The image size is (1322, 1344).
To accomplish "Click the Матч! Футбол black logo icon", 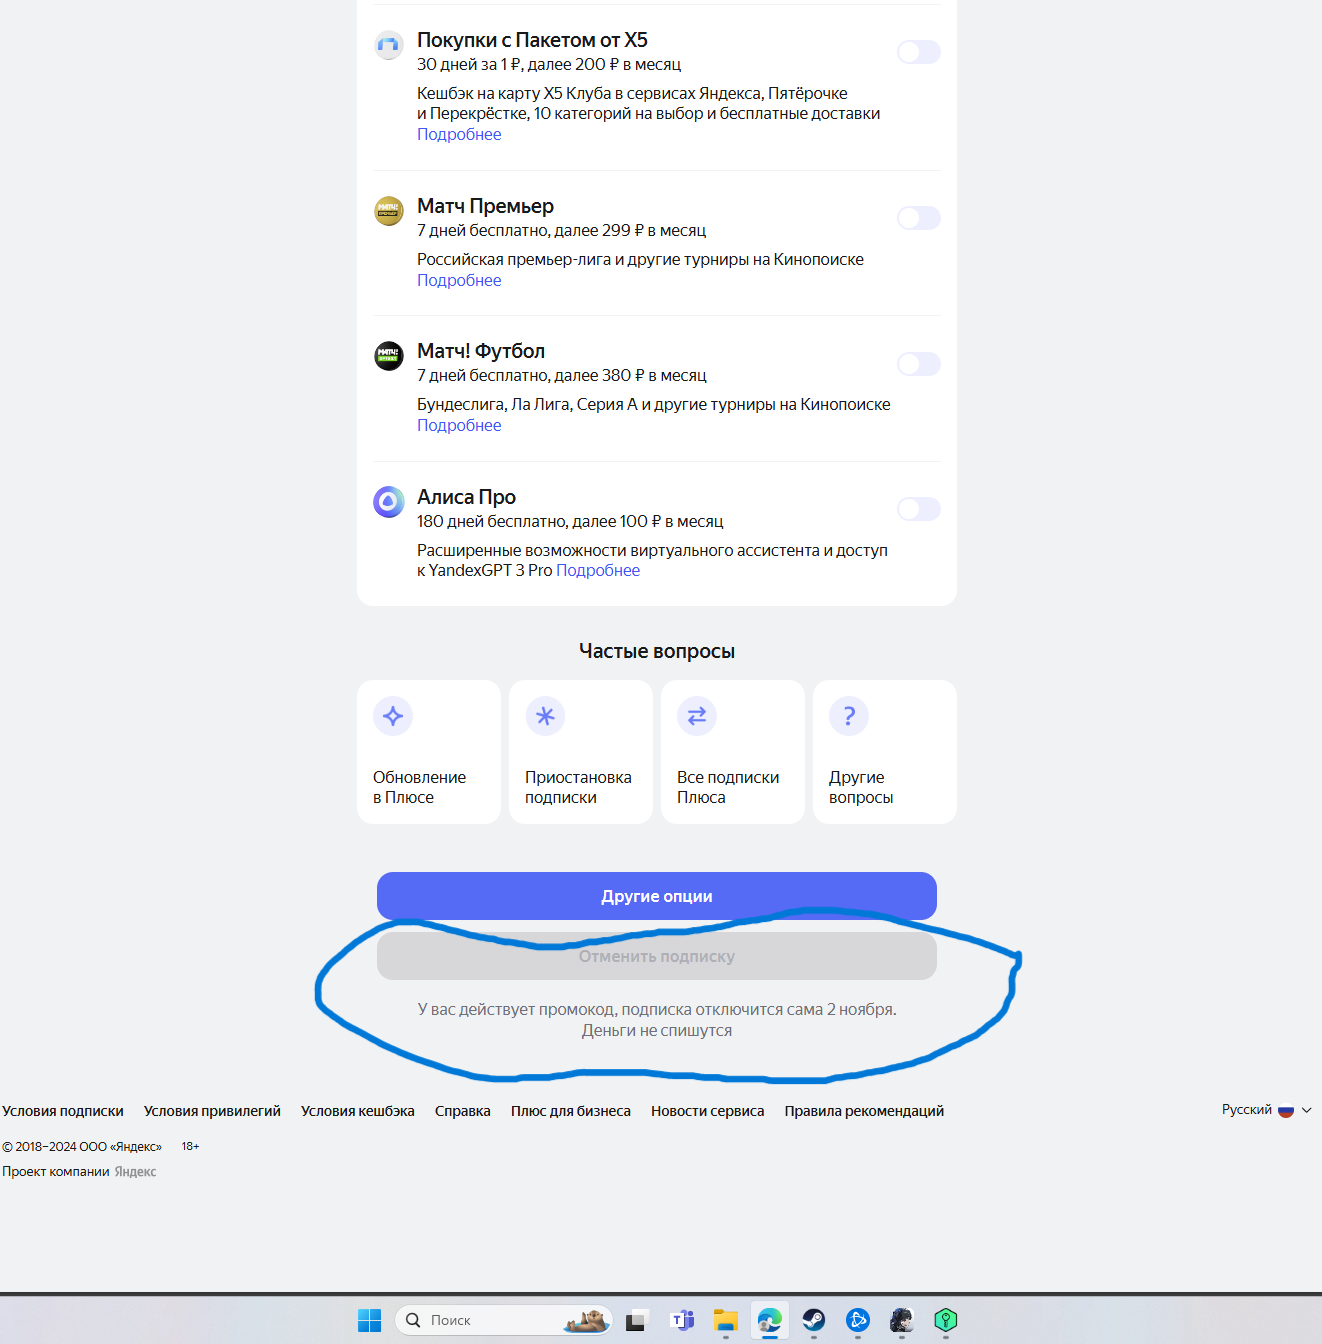I will pos(389,356).
